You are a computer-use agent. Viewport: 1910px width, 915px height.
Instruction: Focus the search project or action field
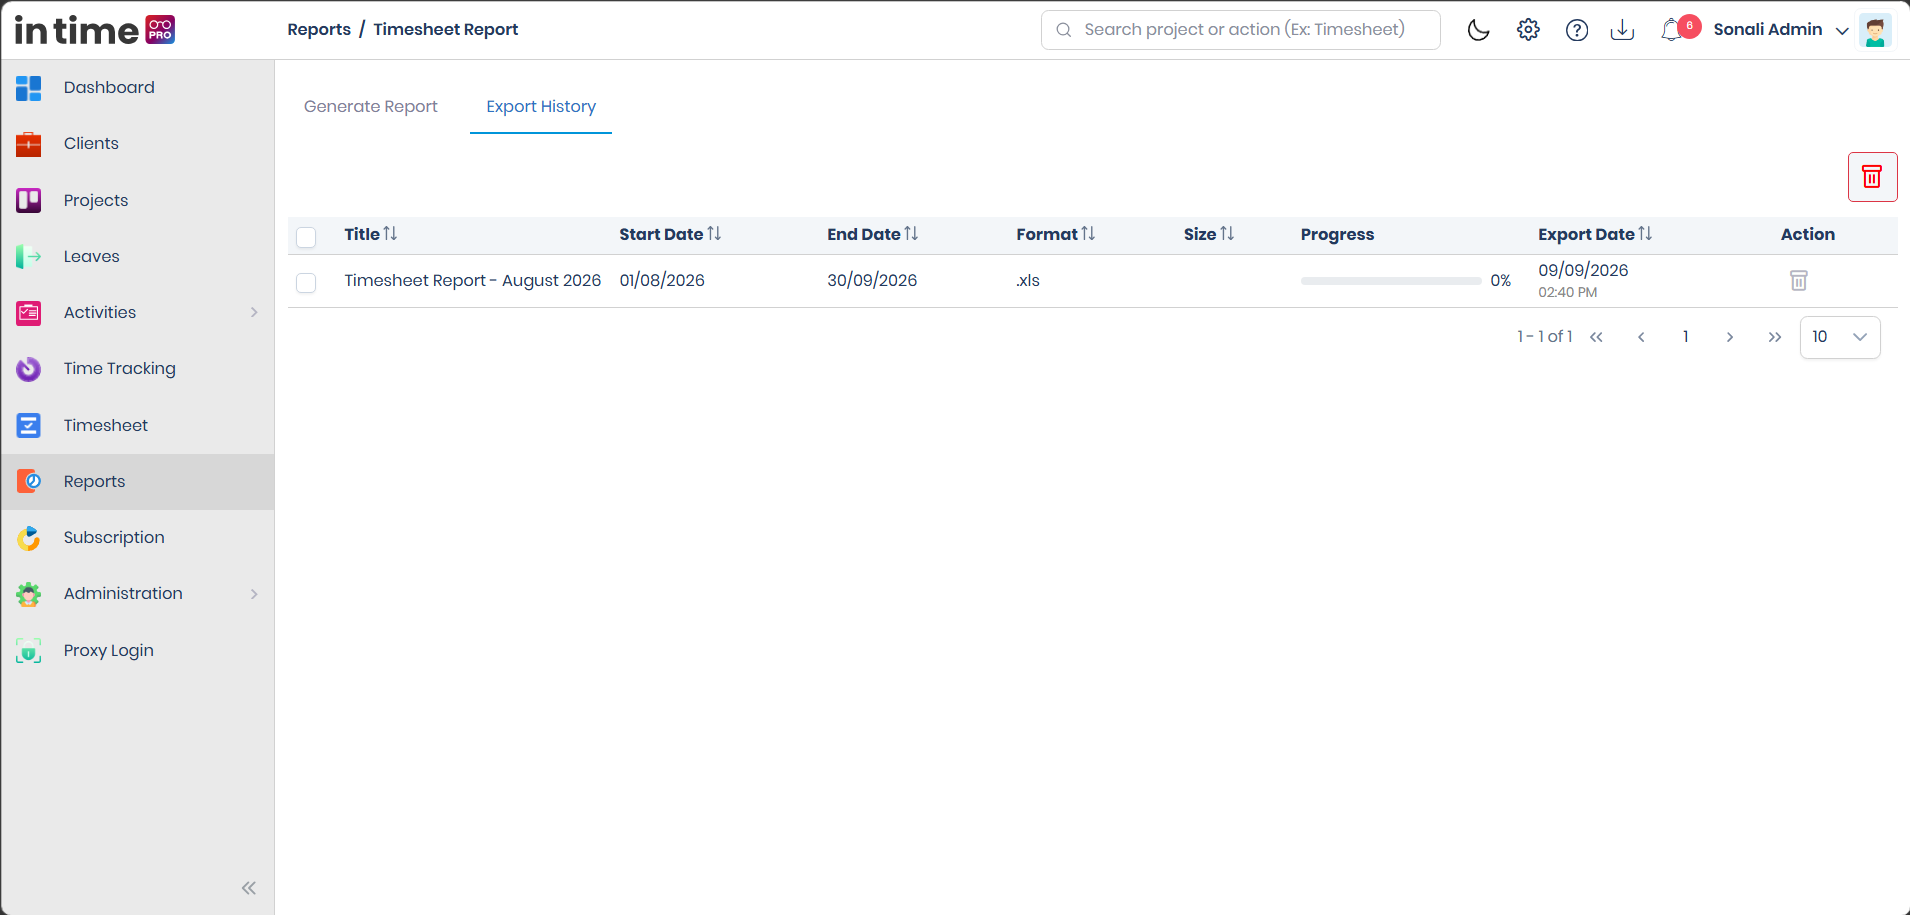[1241, 30]
